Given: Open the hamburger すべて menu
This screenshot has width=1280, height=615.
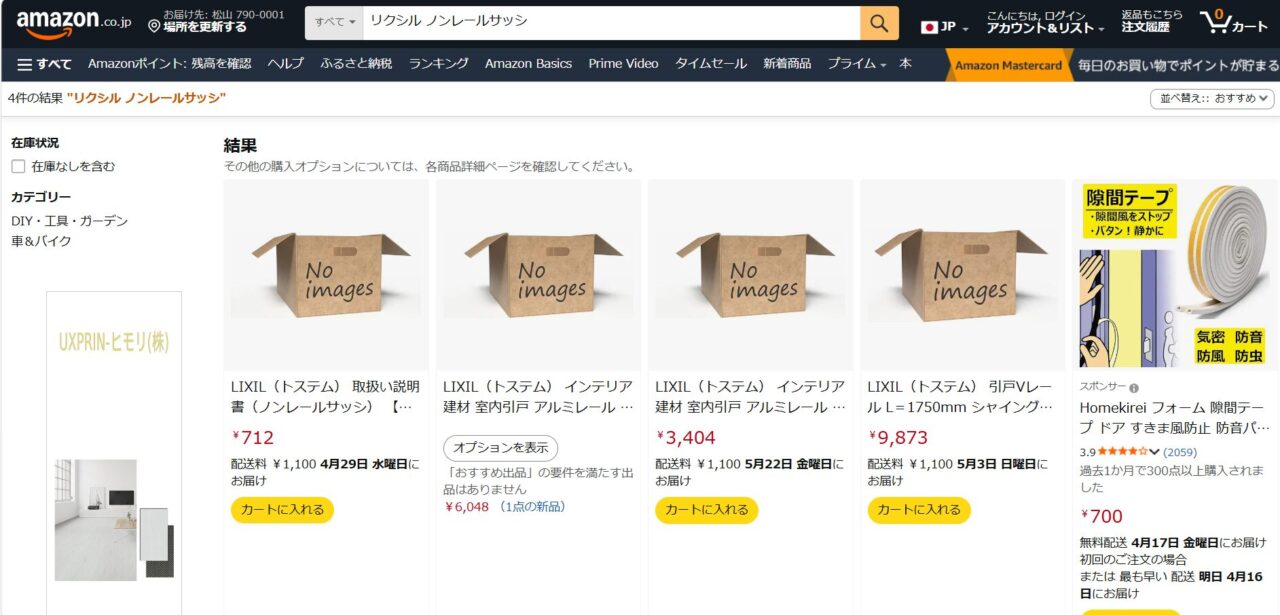Looking at the screenshot, I should [44, 64].
